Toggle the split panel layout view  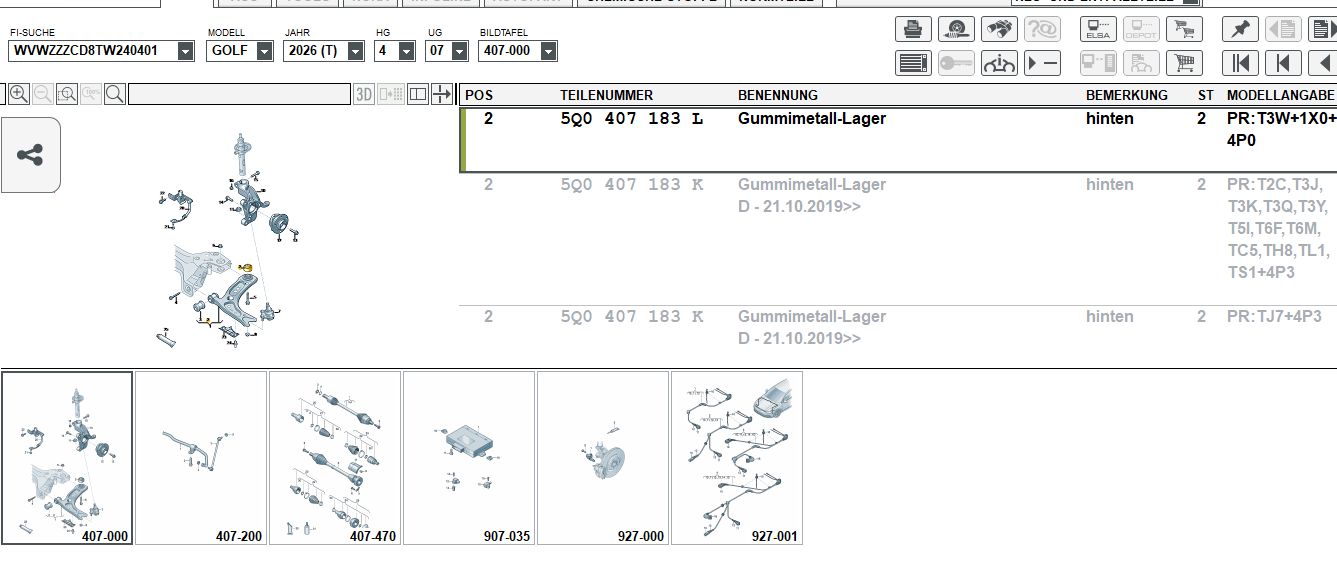(417, 95)
